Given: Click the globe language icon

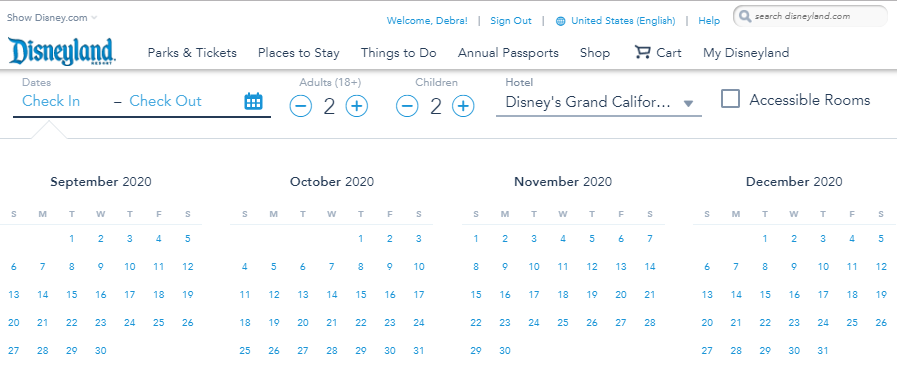Looking at the screenshot, I should click(561, 21).
